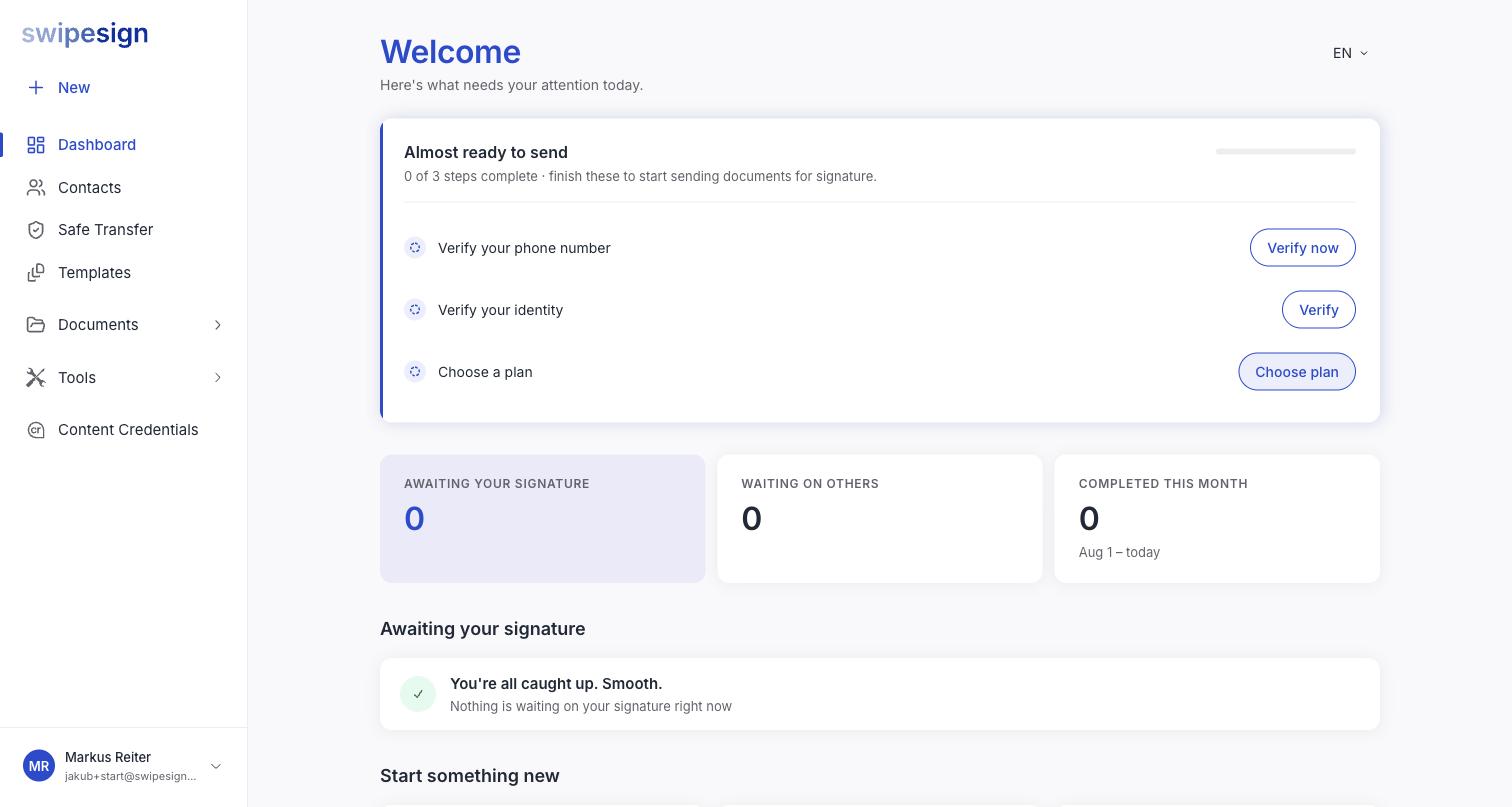Open the Dashboard menu item
Image resolution: width=1512 pixels, height=807 pixels.
(x=124, y=145)
